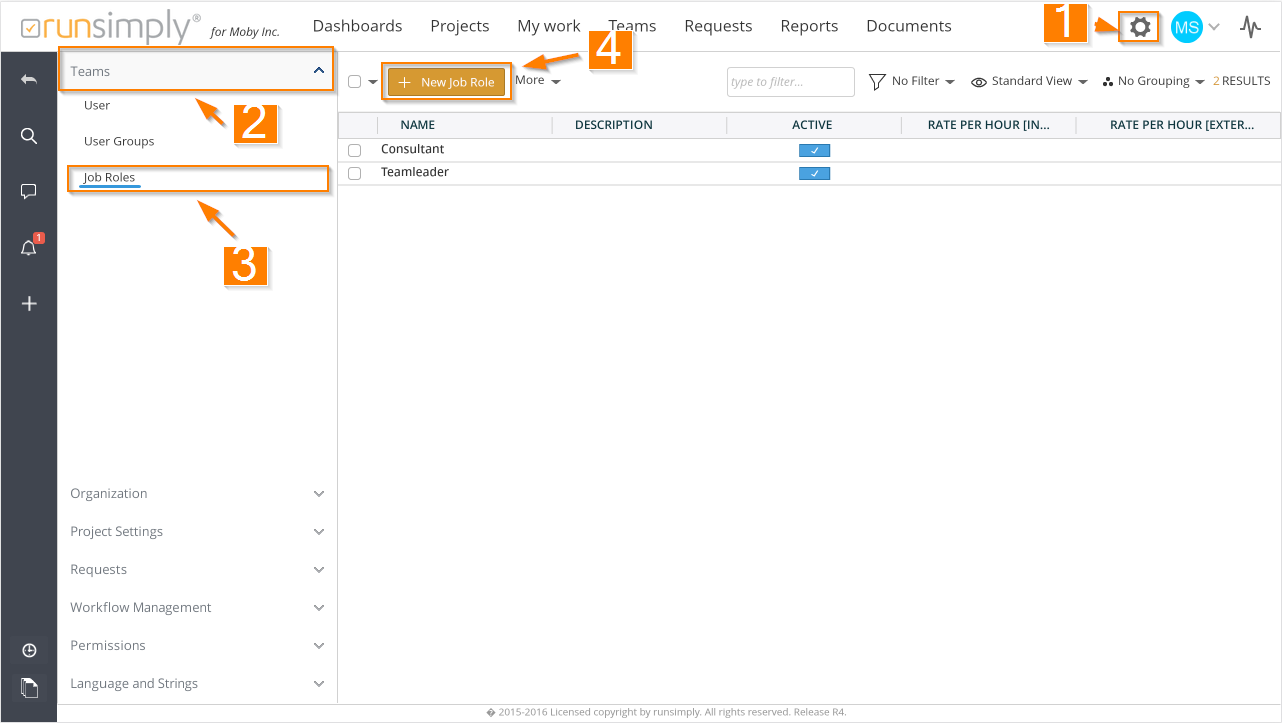Open notifications bell icon
Screen dimensions: 1282x723
(29, 248)
